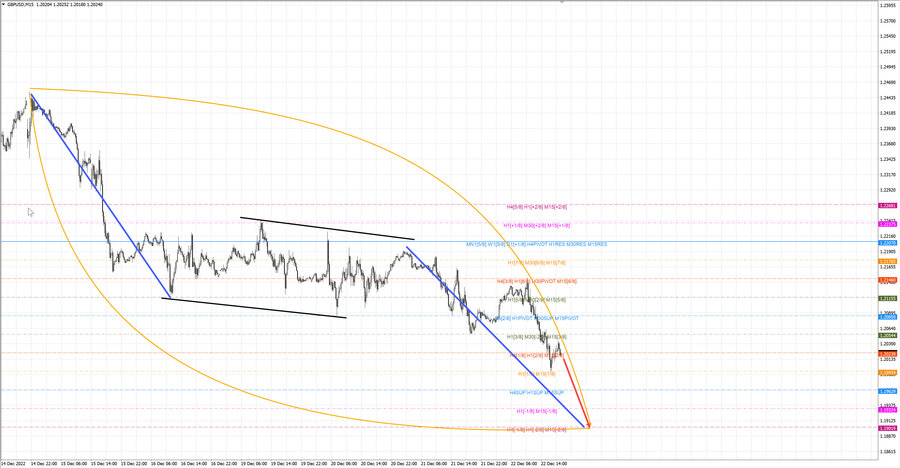
Task: Click the green 1.21155 price tag
Action: click(888, 298)
